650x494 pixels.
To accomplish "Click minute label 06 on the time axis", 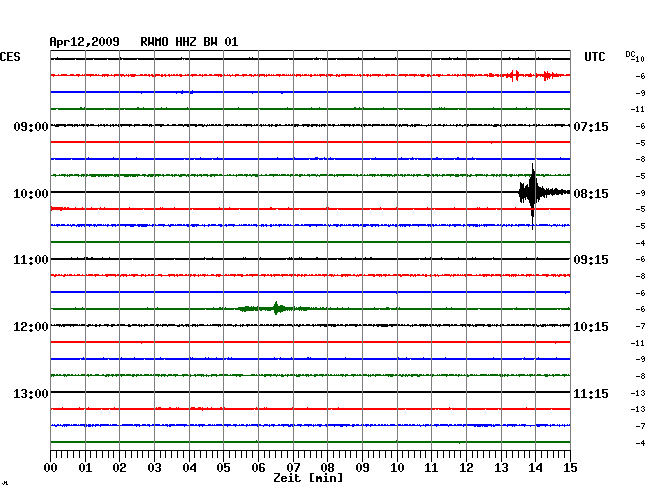I will pos(258,468).
